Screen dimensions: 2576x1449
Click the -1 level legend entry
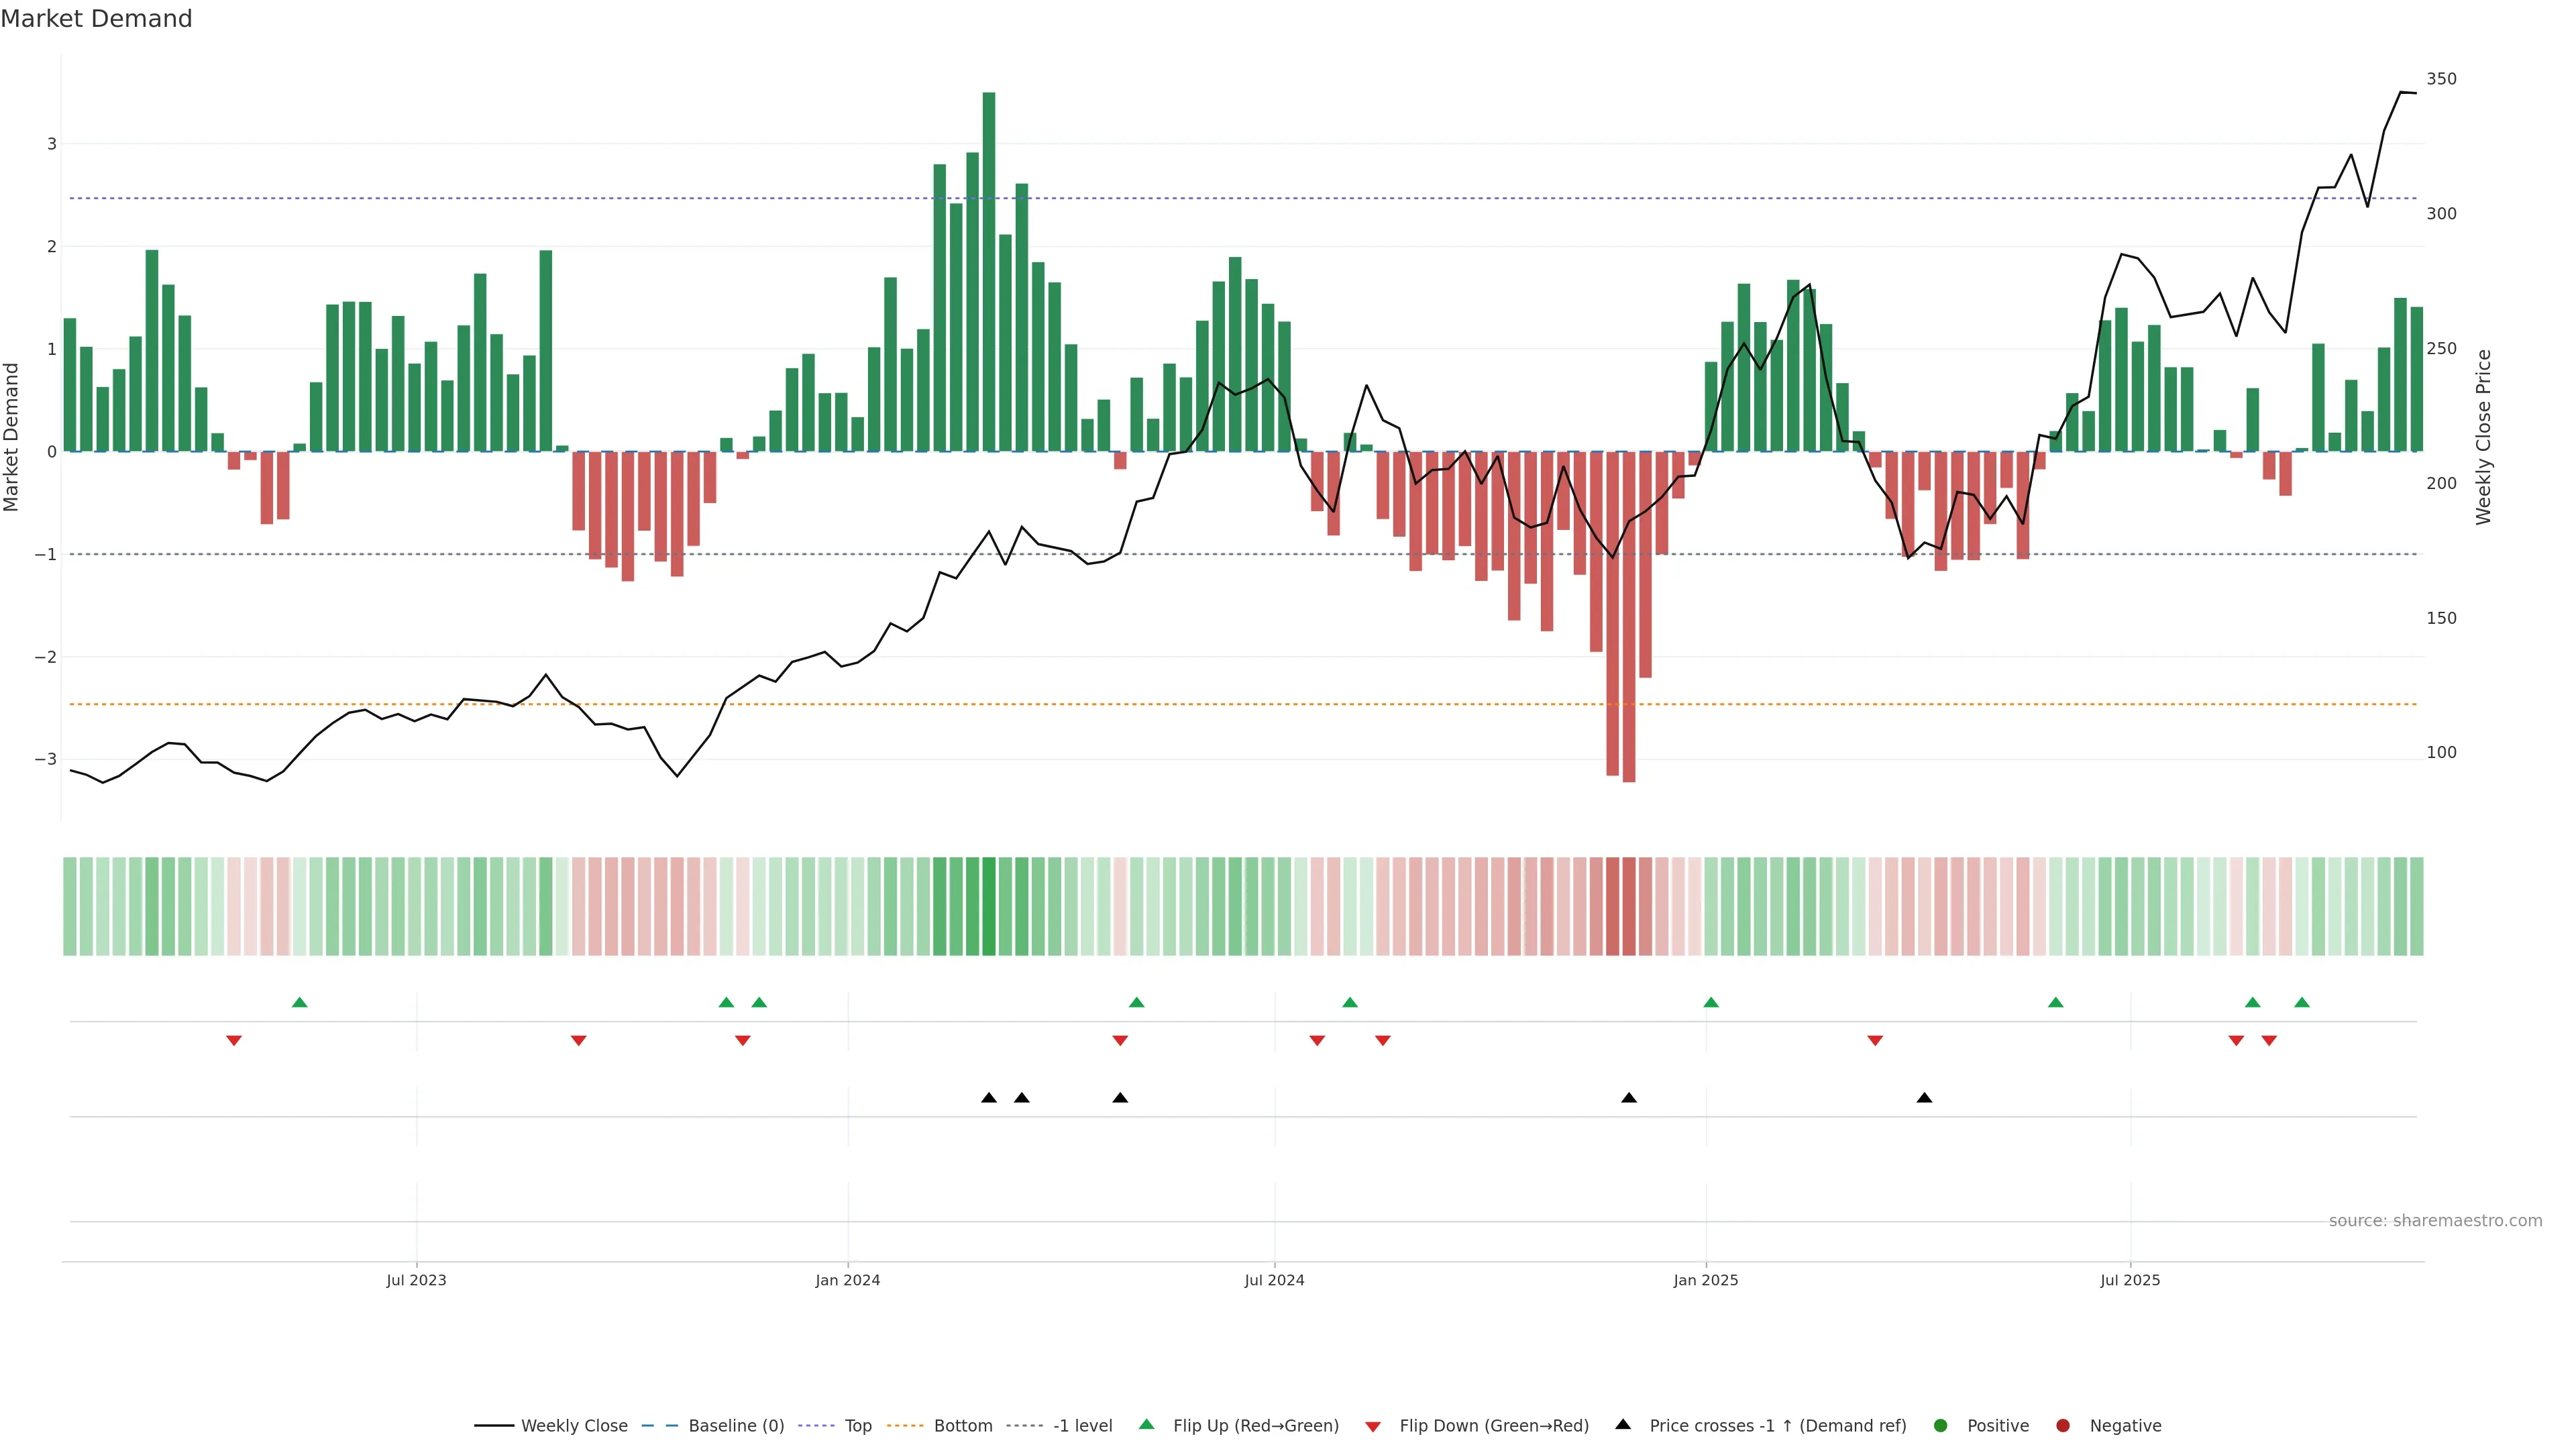pyautogui.click(x=1082, y=1426)
